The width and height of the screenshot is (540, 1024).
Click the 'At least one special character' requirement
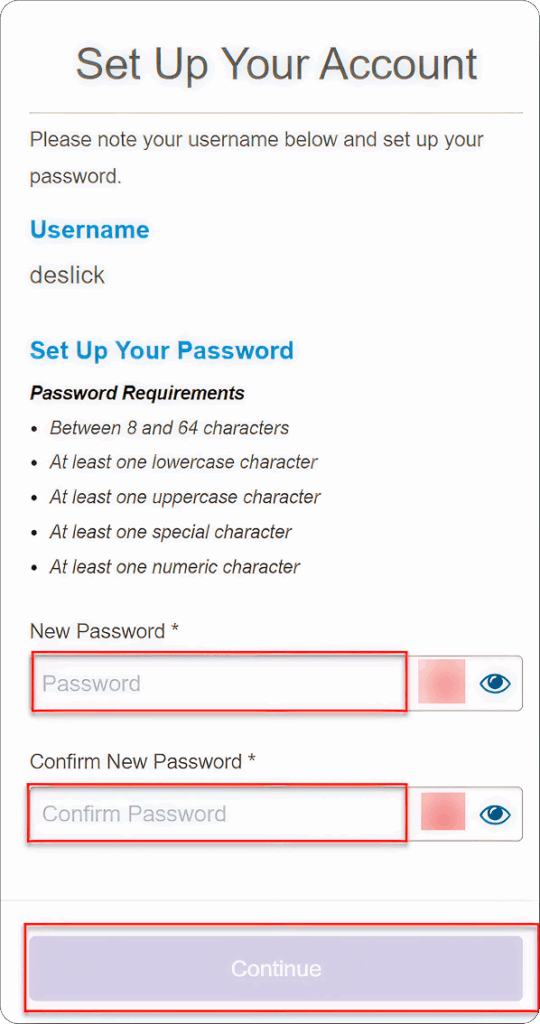[x=170, y=532]
